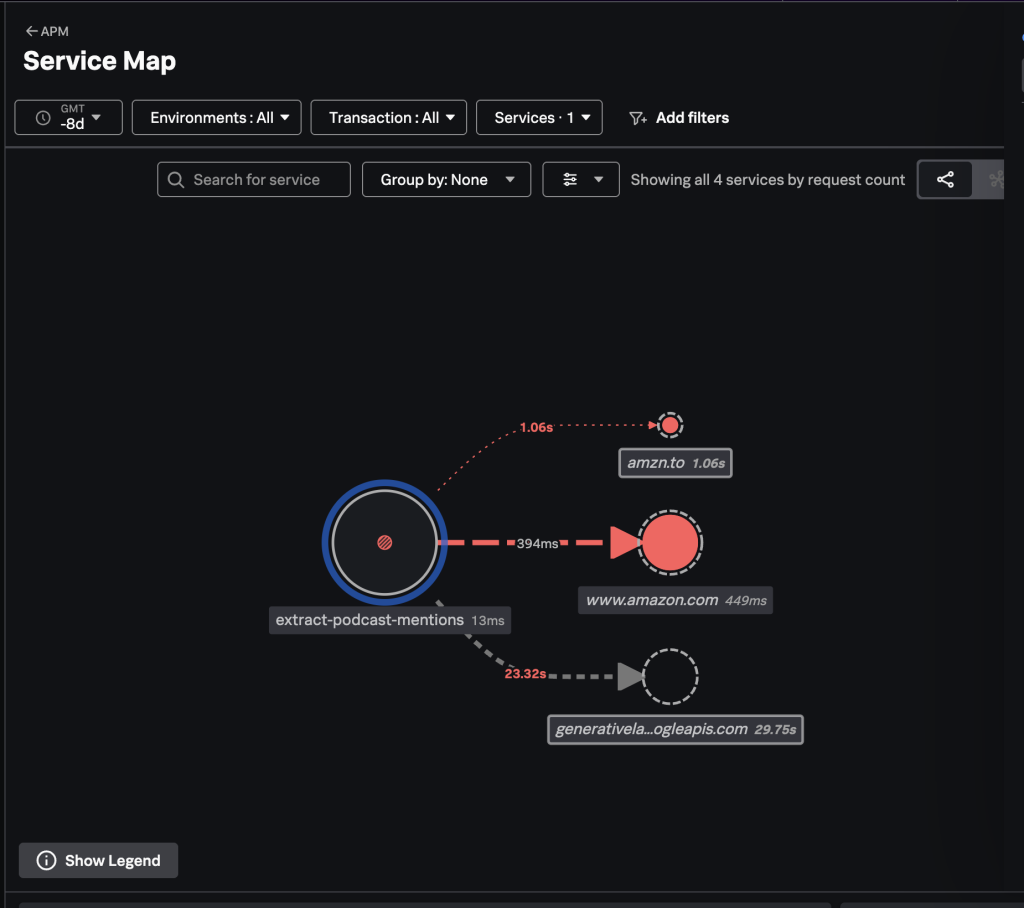1024x908 pixels.
Task: Open the map display settings sliders menu
Action: (581, 180)
